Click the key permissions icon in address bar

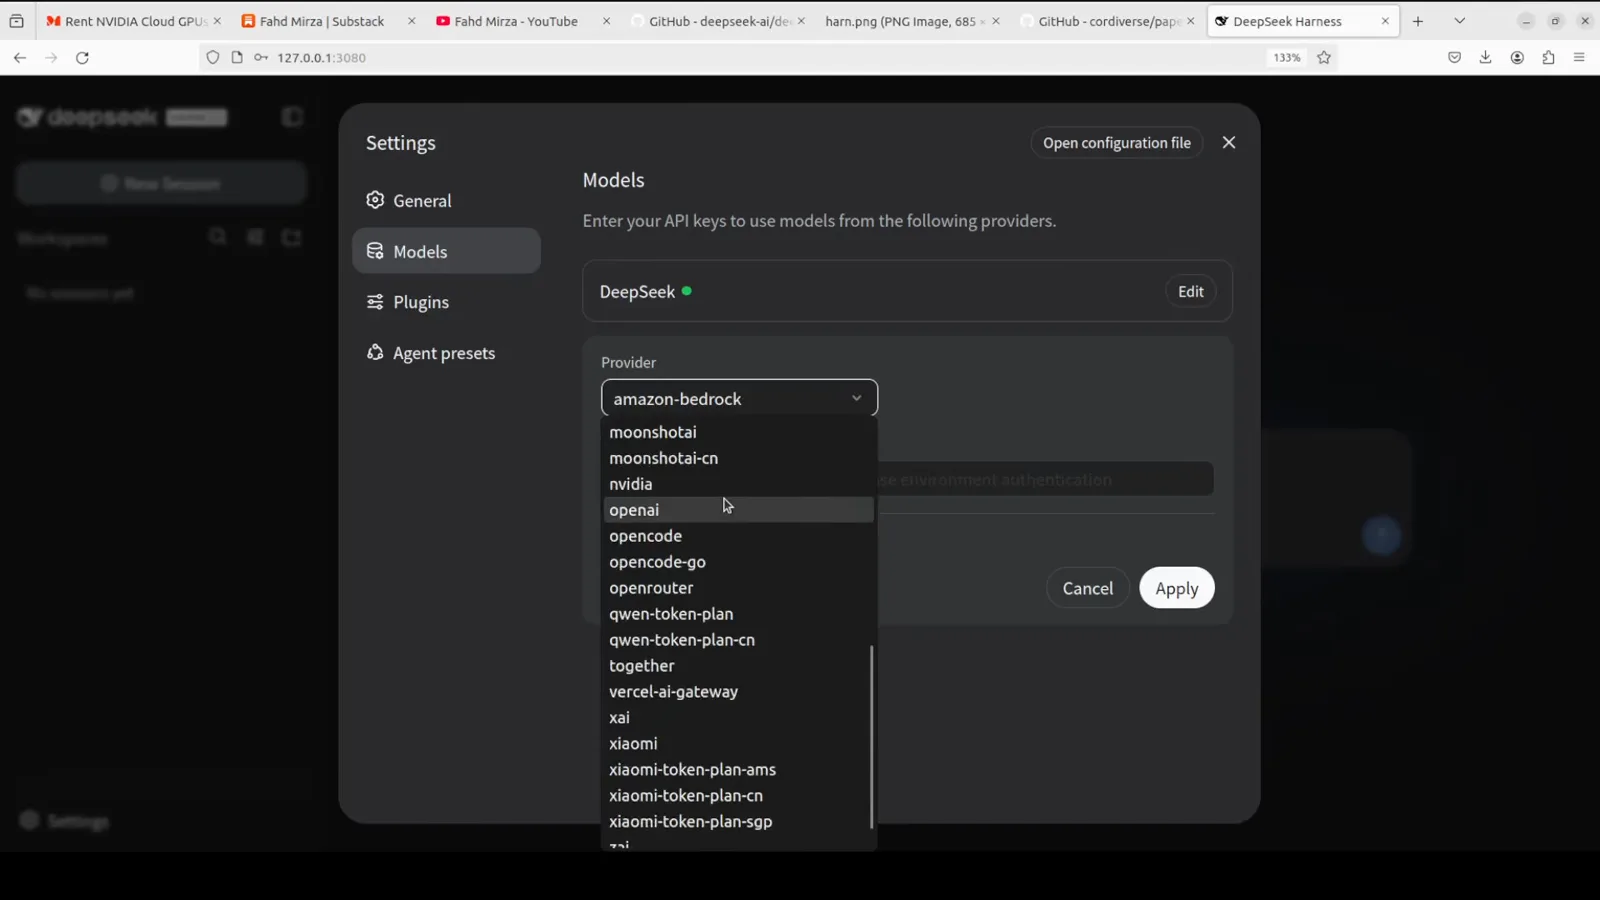point(261,58)
